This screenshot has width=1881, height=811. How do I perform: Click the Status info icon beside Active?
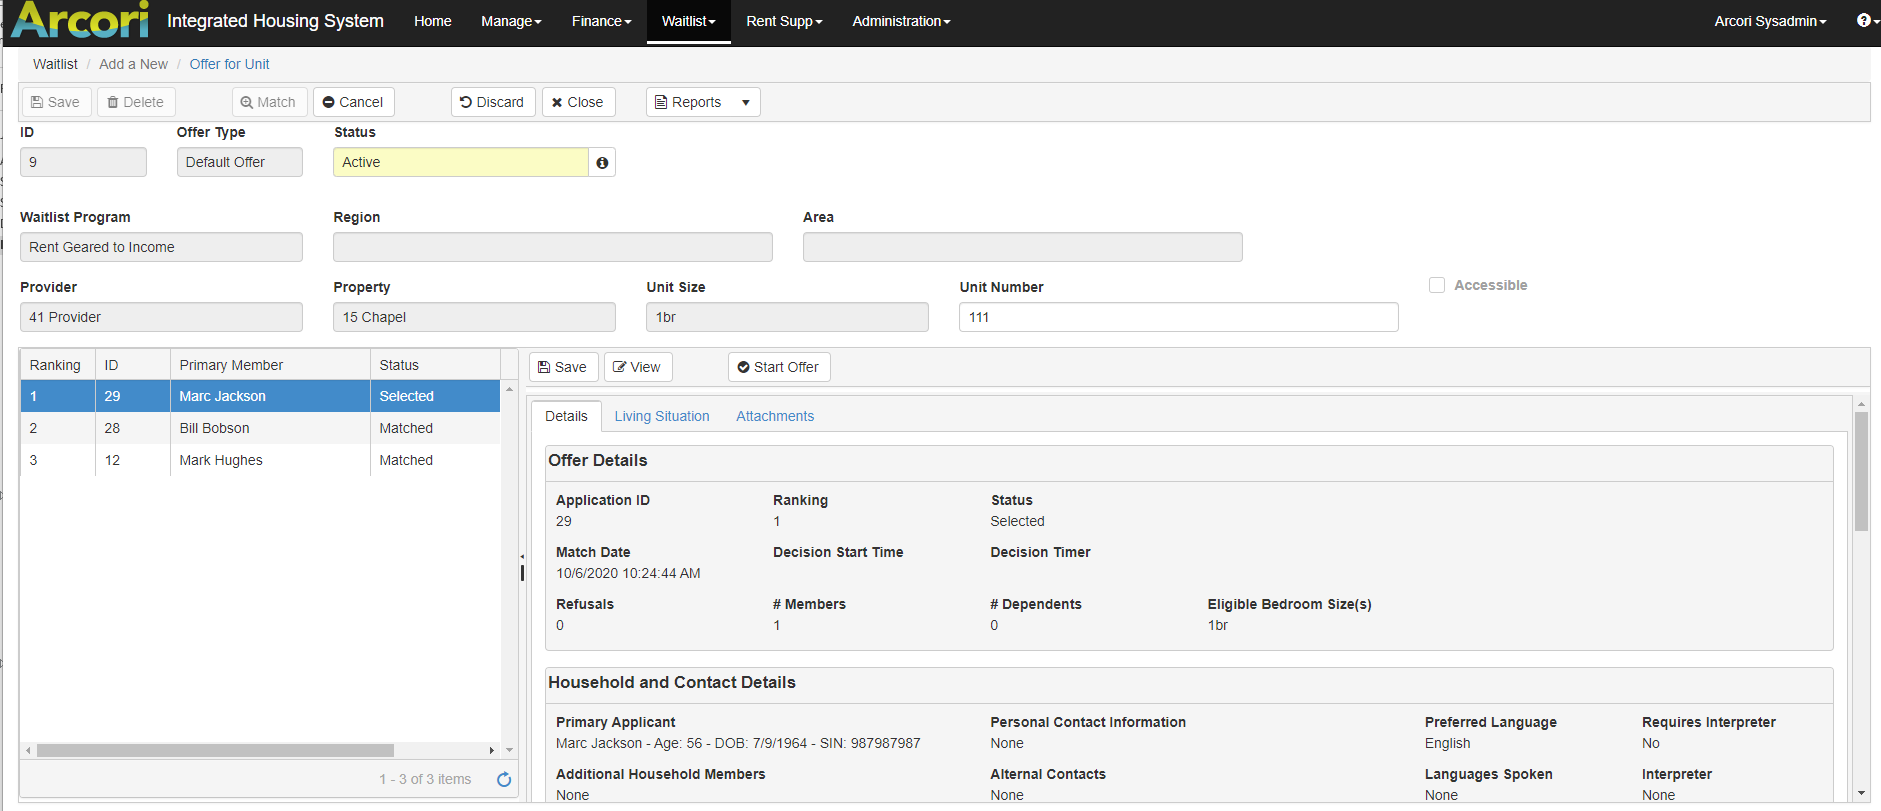(602, 162)
